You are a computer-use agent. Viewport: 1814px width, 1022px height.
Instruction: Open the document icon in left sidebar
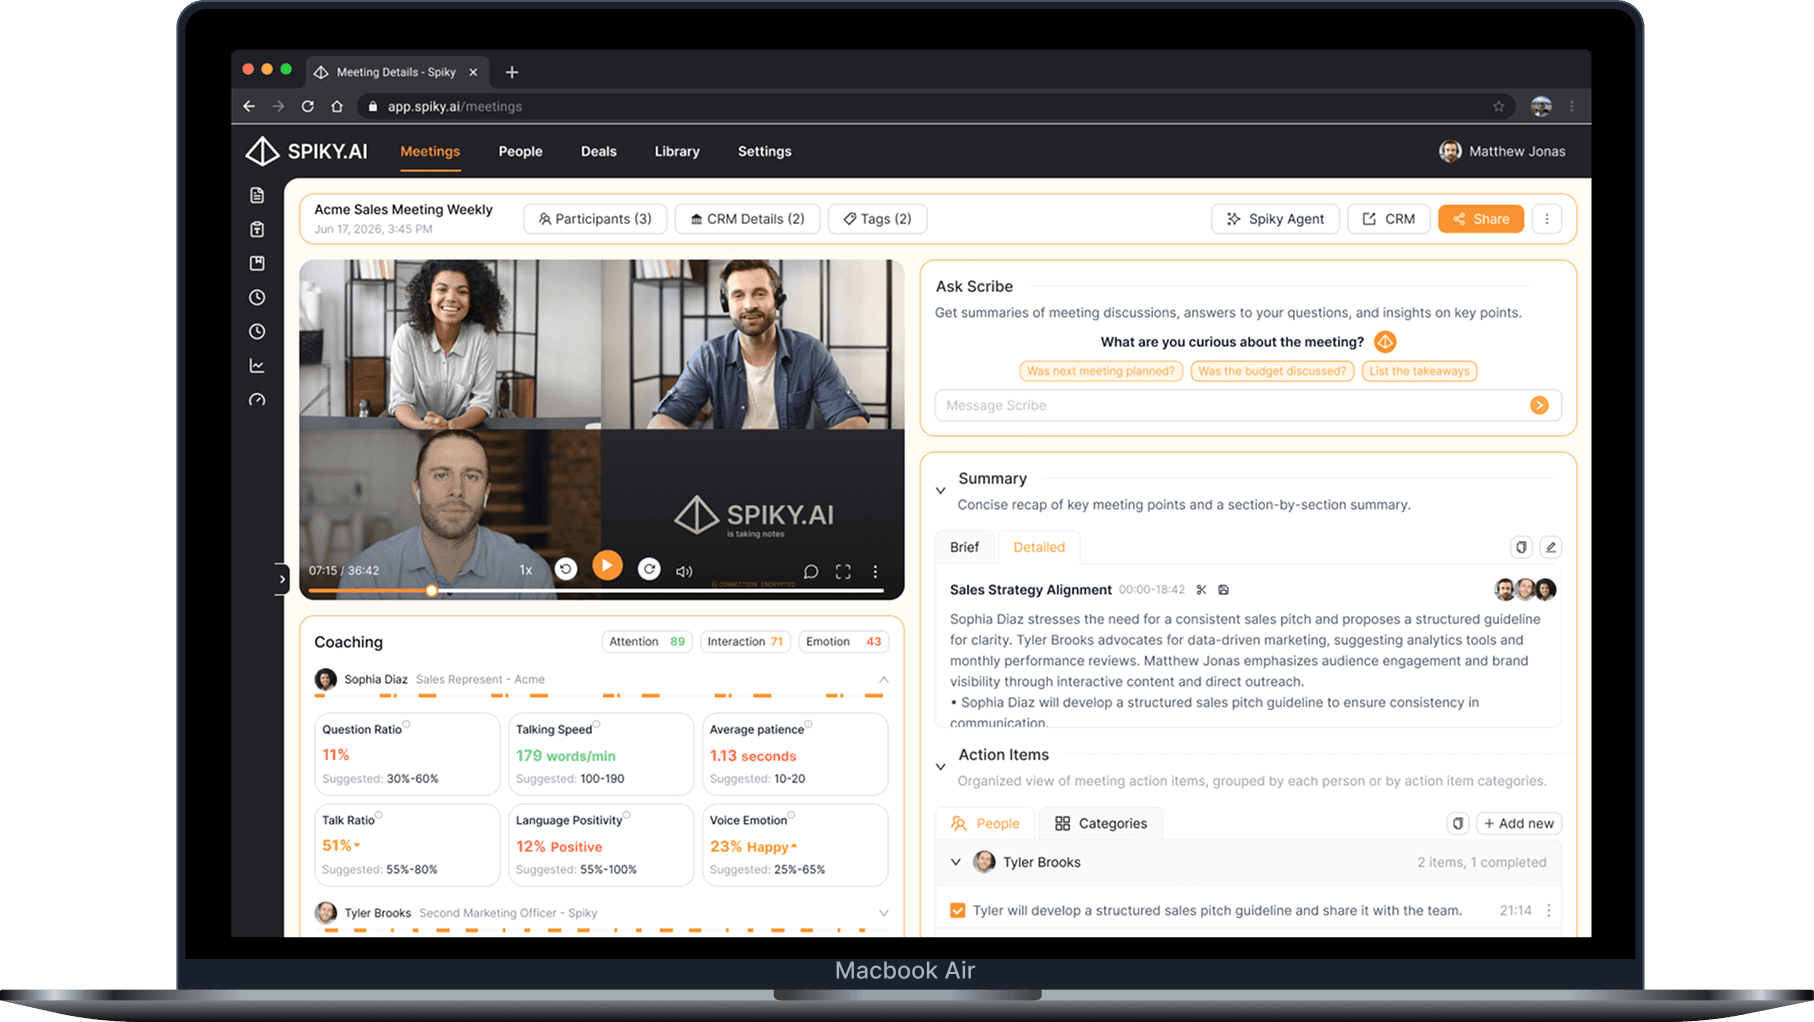257,195
